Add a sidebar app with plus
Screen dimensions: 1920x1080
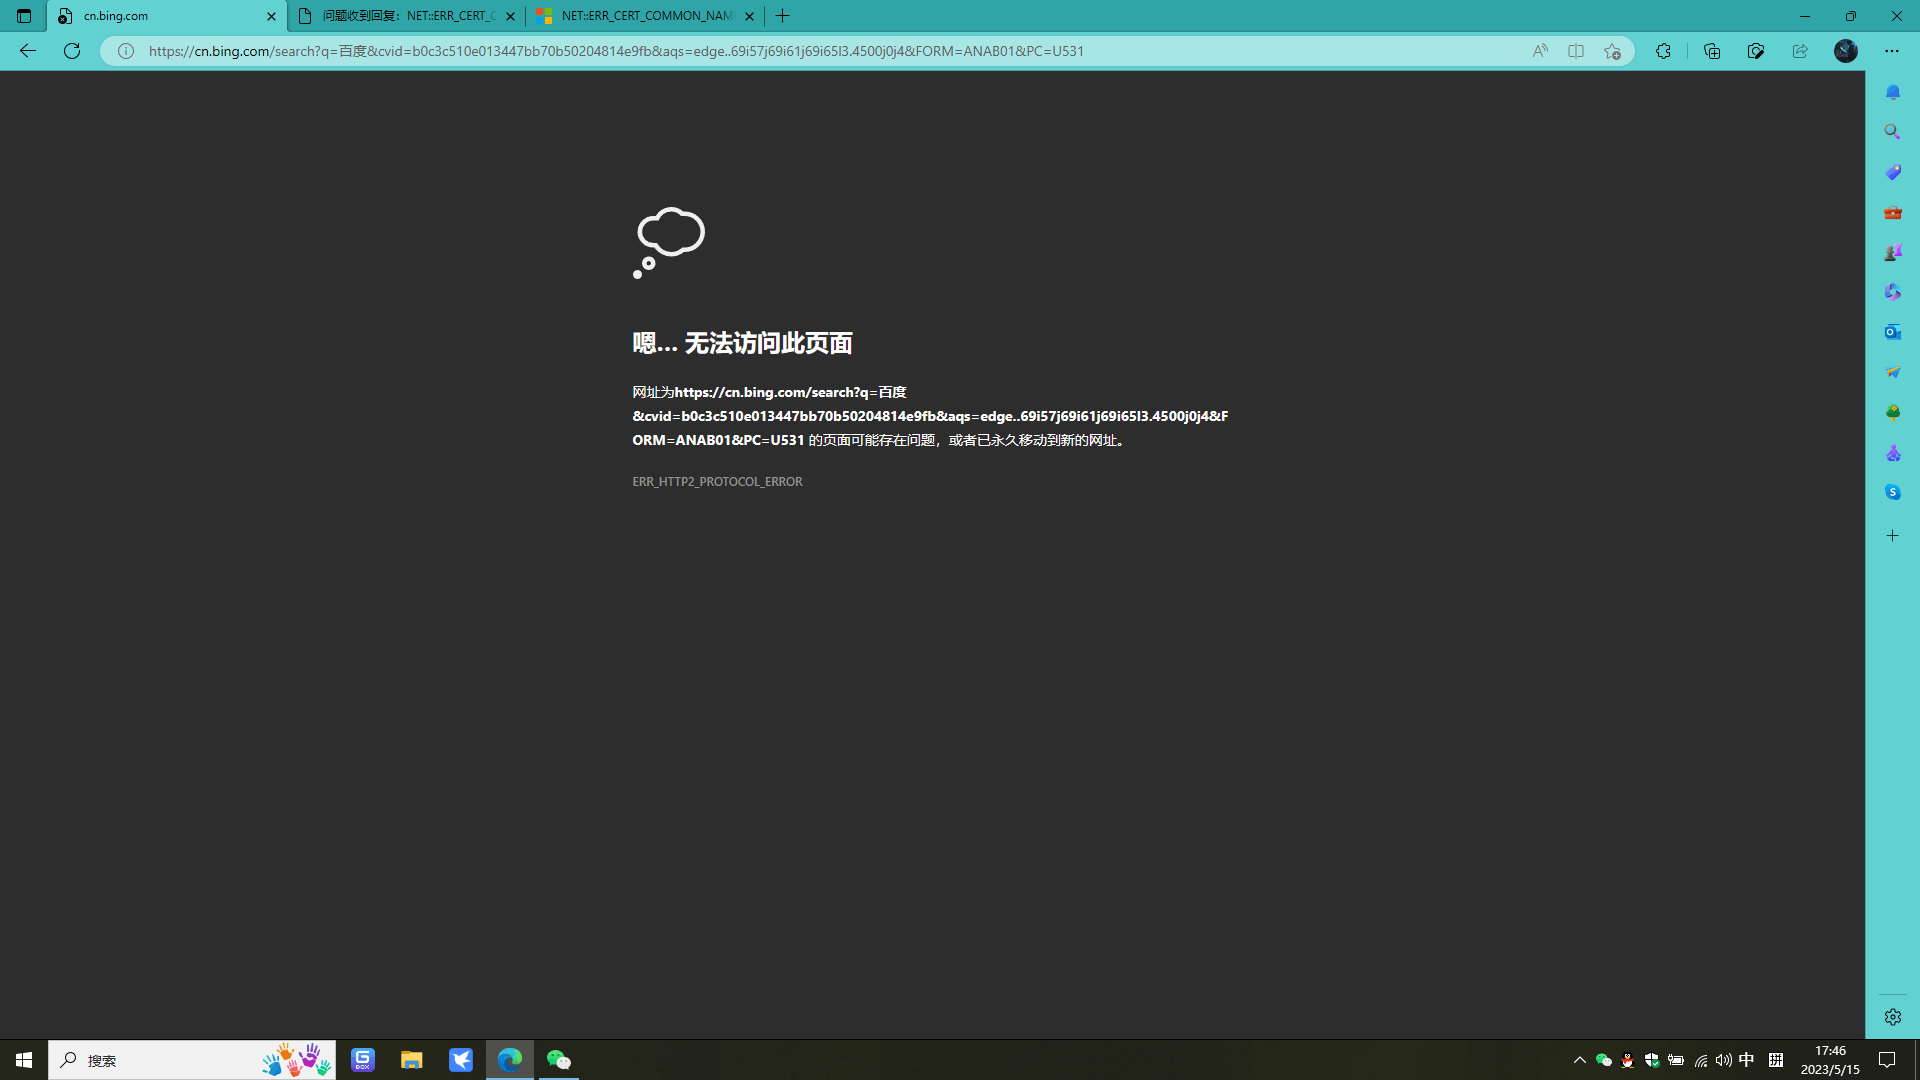point(1892,536)
